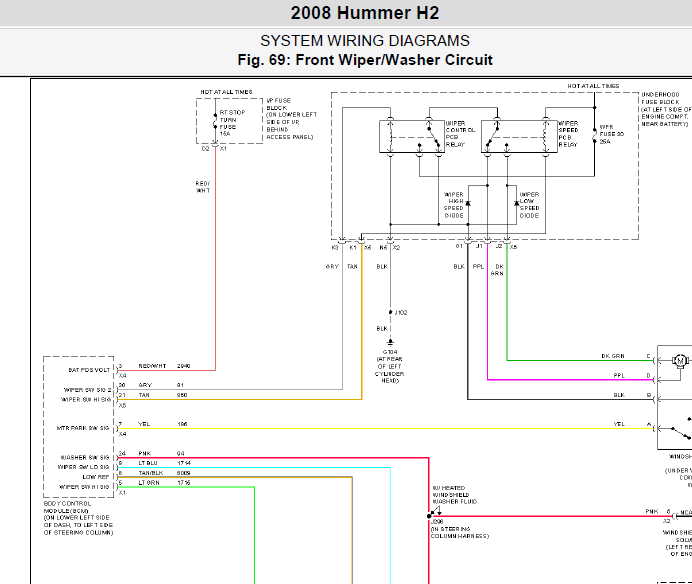This screenshot has width=692, height=584.
Task: Select the wiper low speed diode symbol
Action: (x=516, y=203)
